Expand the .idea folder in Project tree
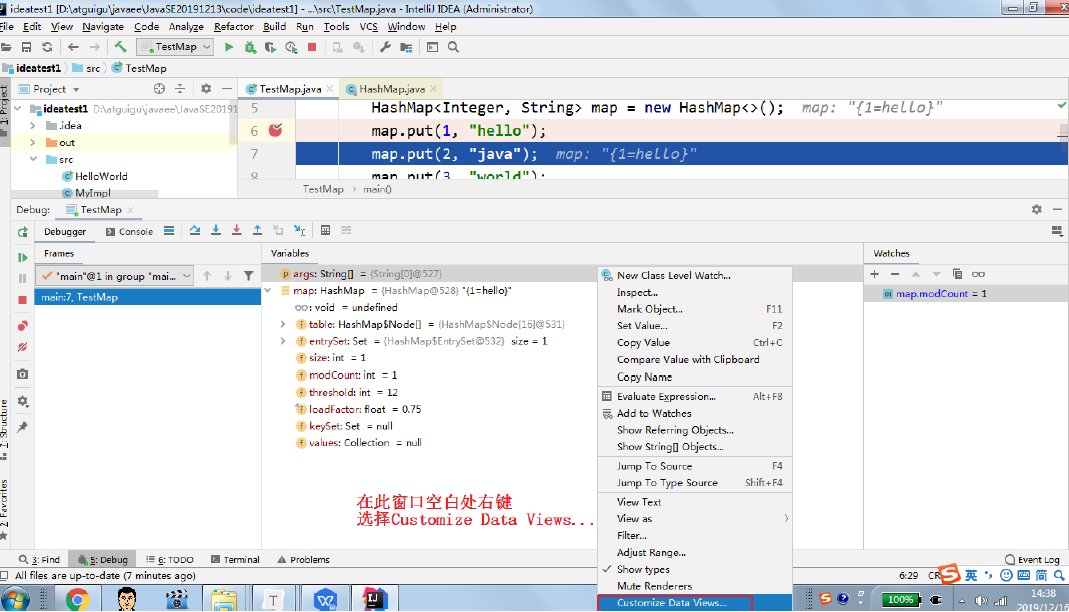 tap(33, 125)
